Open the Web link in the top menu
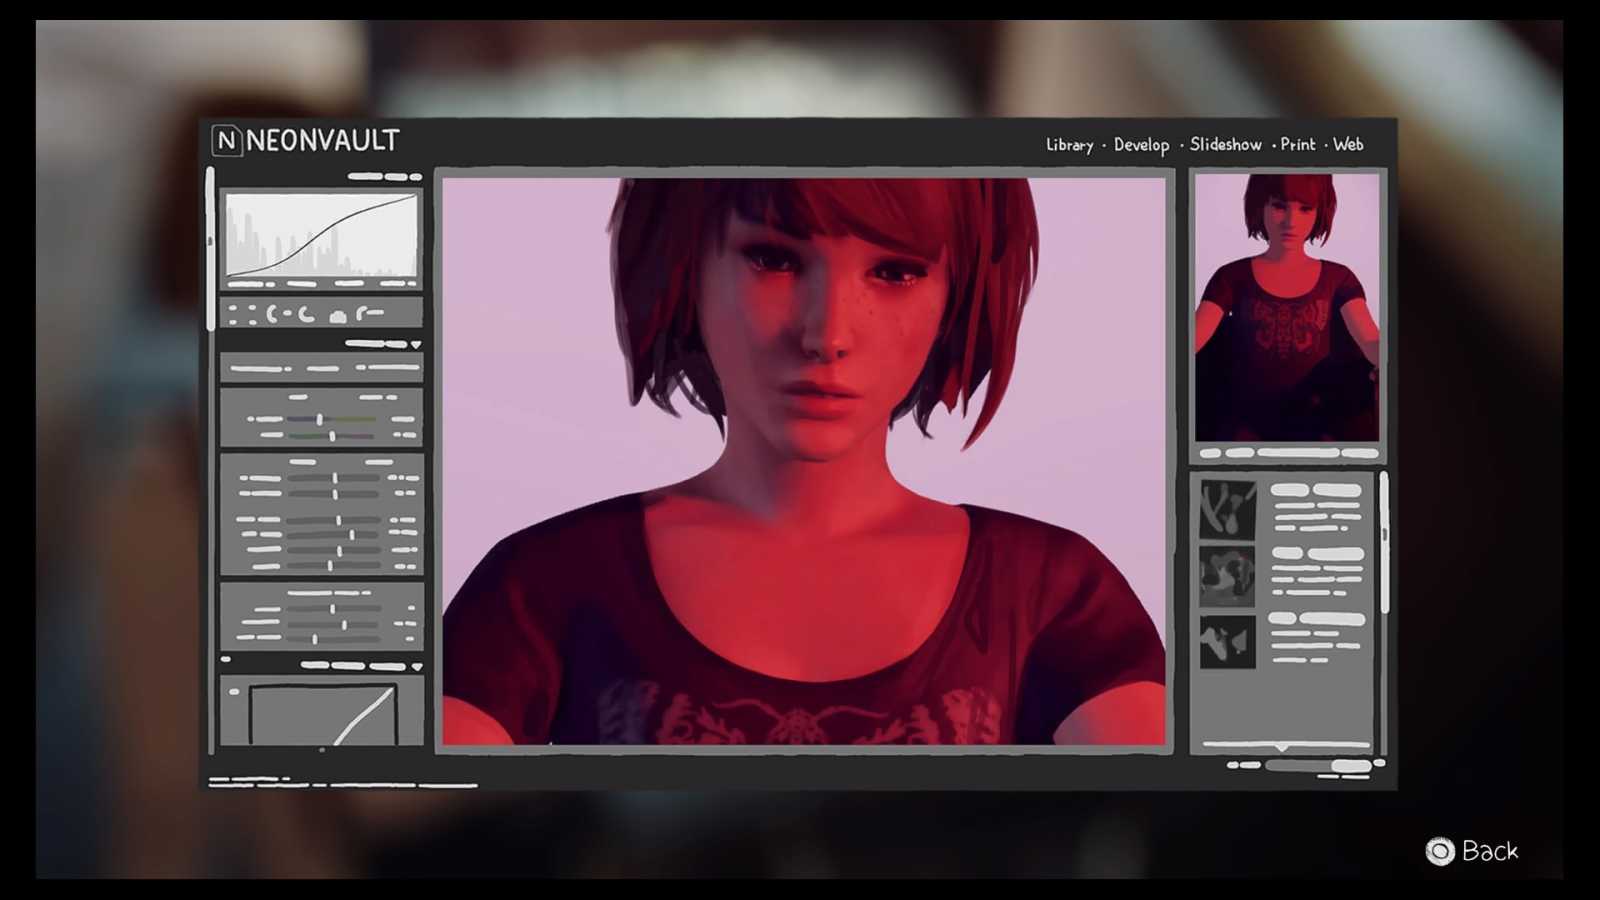Image resolution: width=1600 pixels, height=900 pixels. (x=1348, y=145)
